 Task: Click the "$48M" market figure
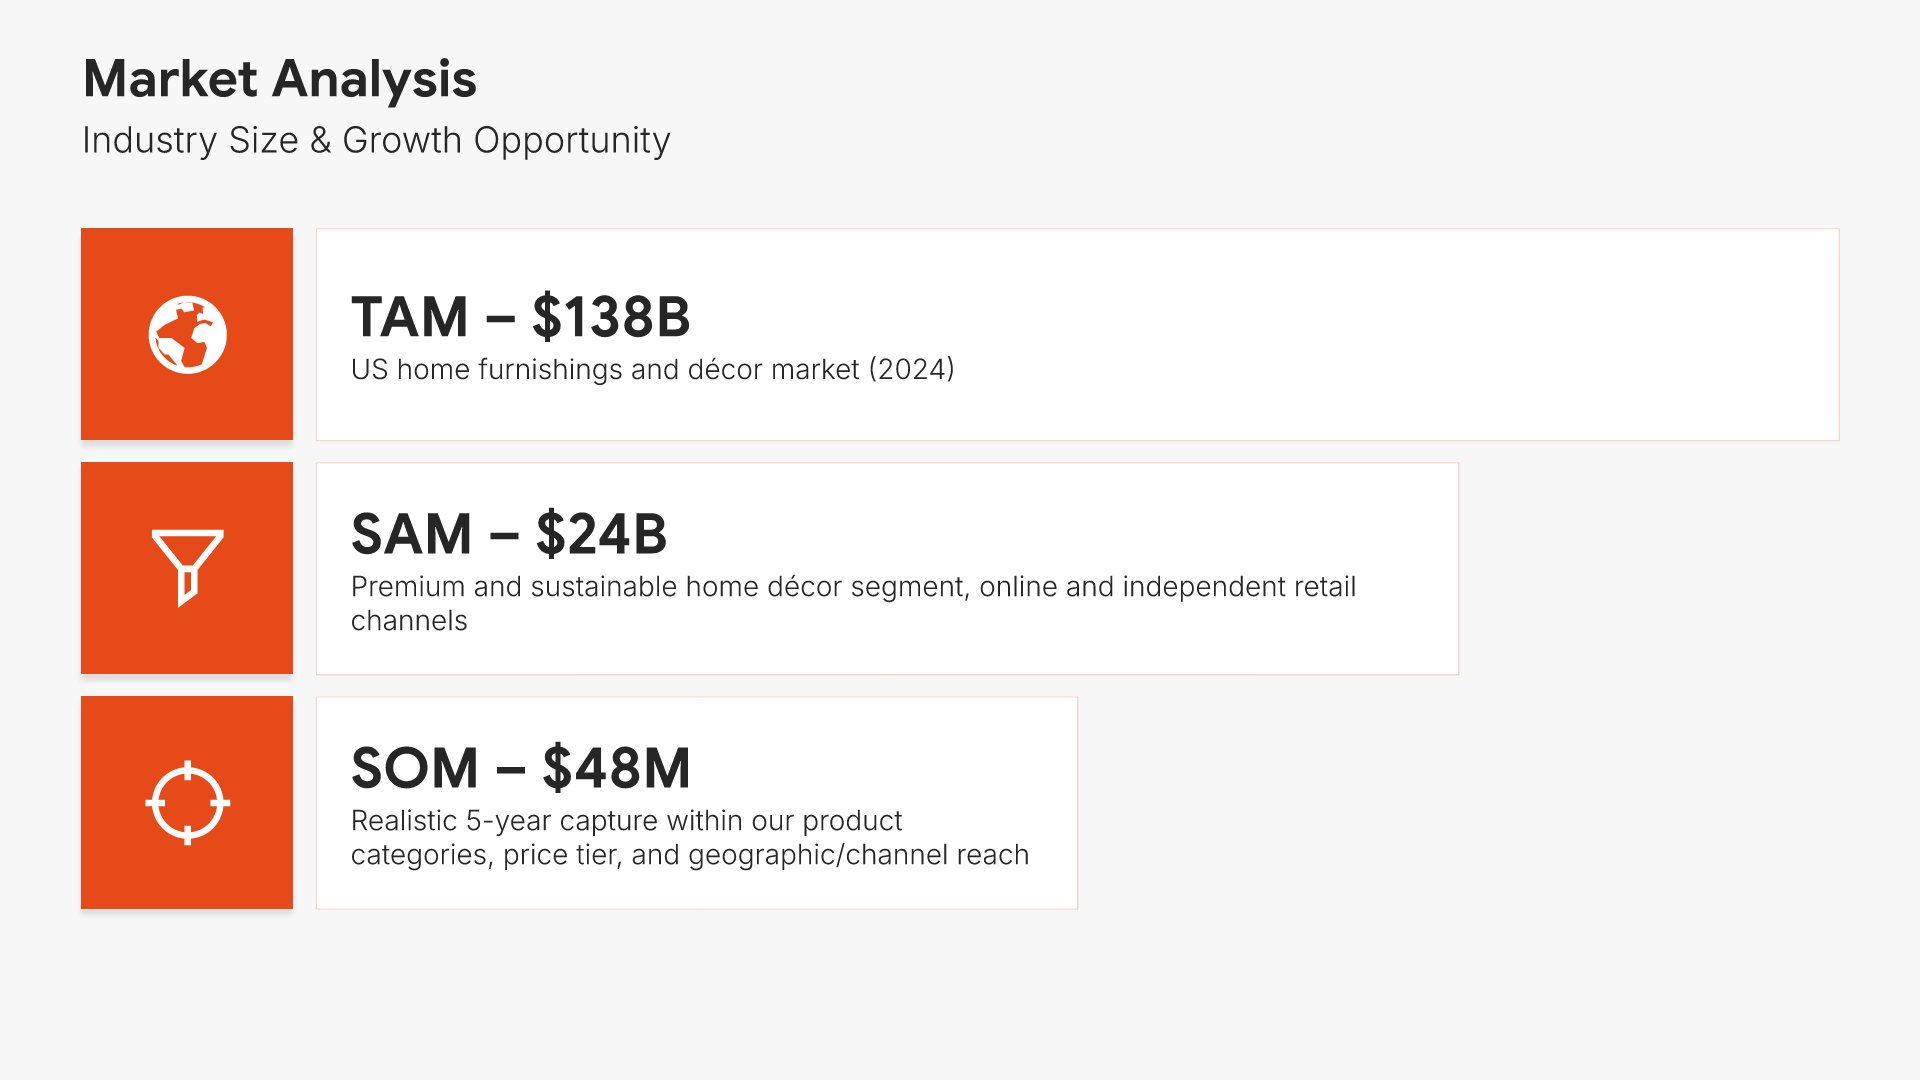(616, 768)
